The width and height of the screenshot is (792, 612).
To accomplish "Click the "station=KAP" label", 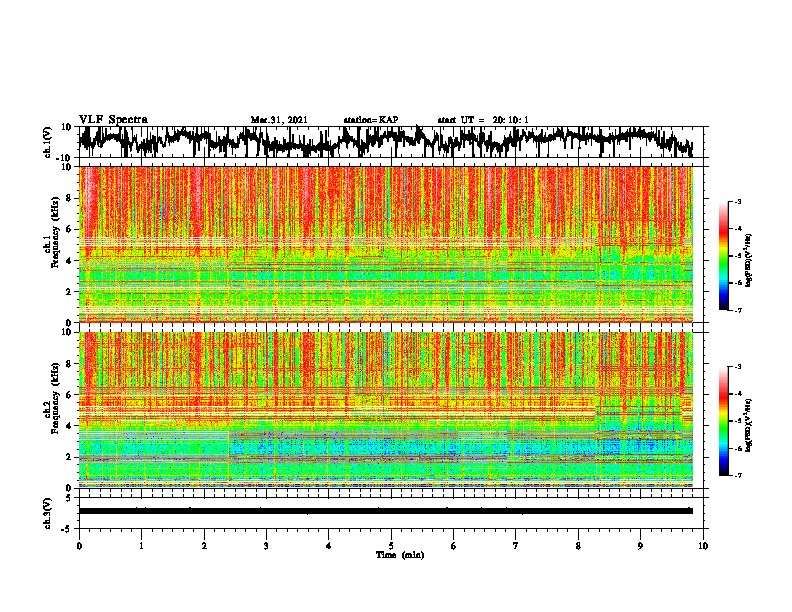I will (371, 120).
